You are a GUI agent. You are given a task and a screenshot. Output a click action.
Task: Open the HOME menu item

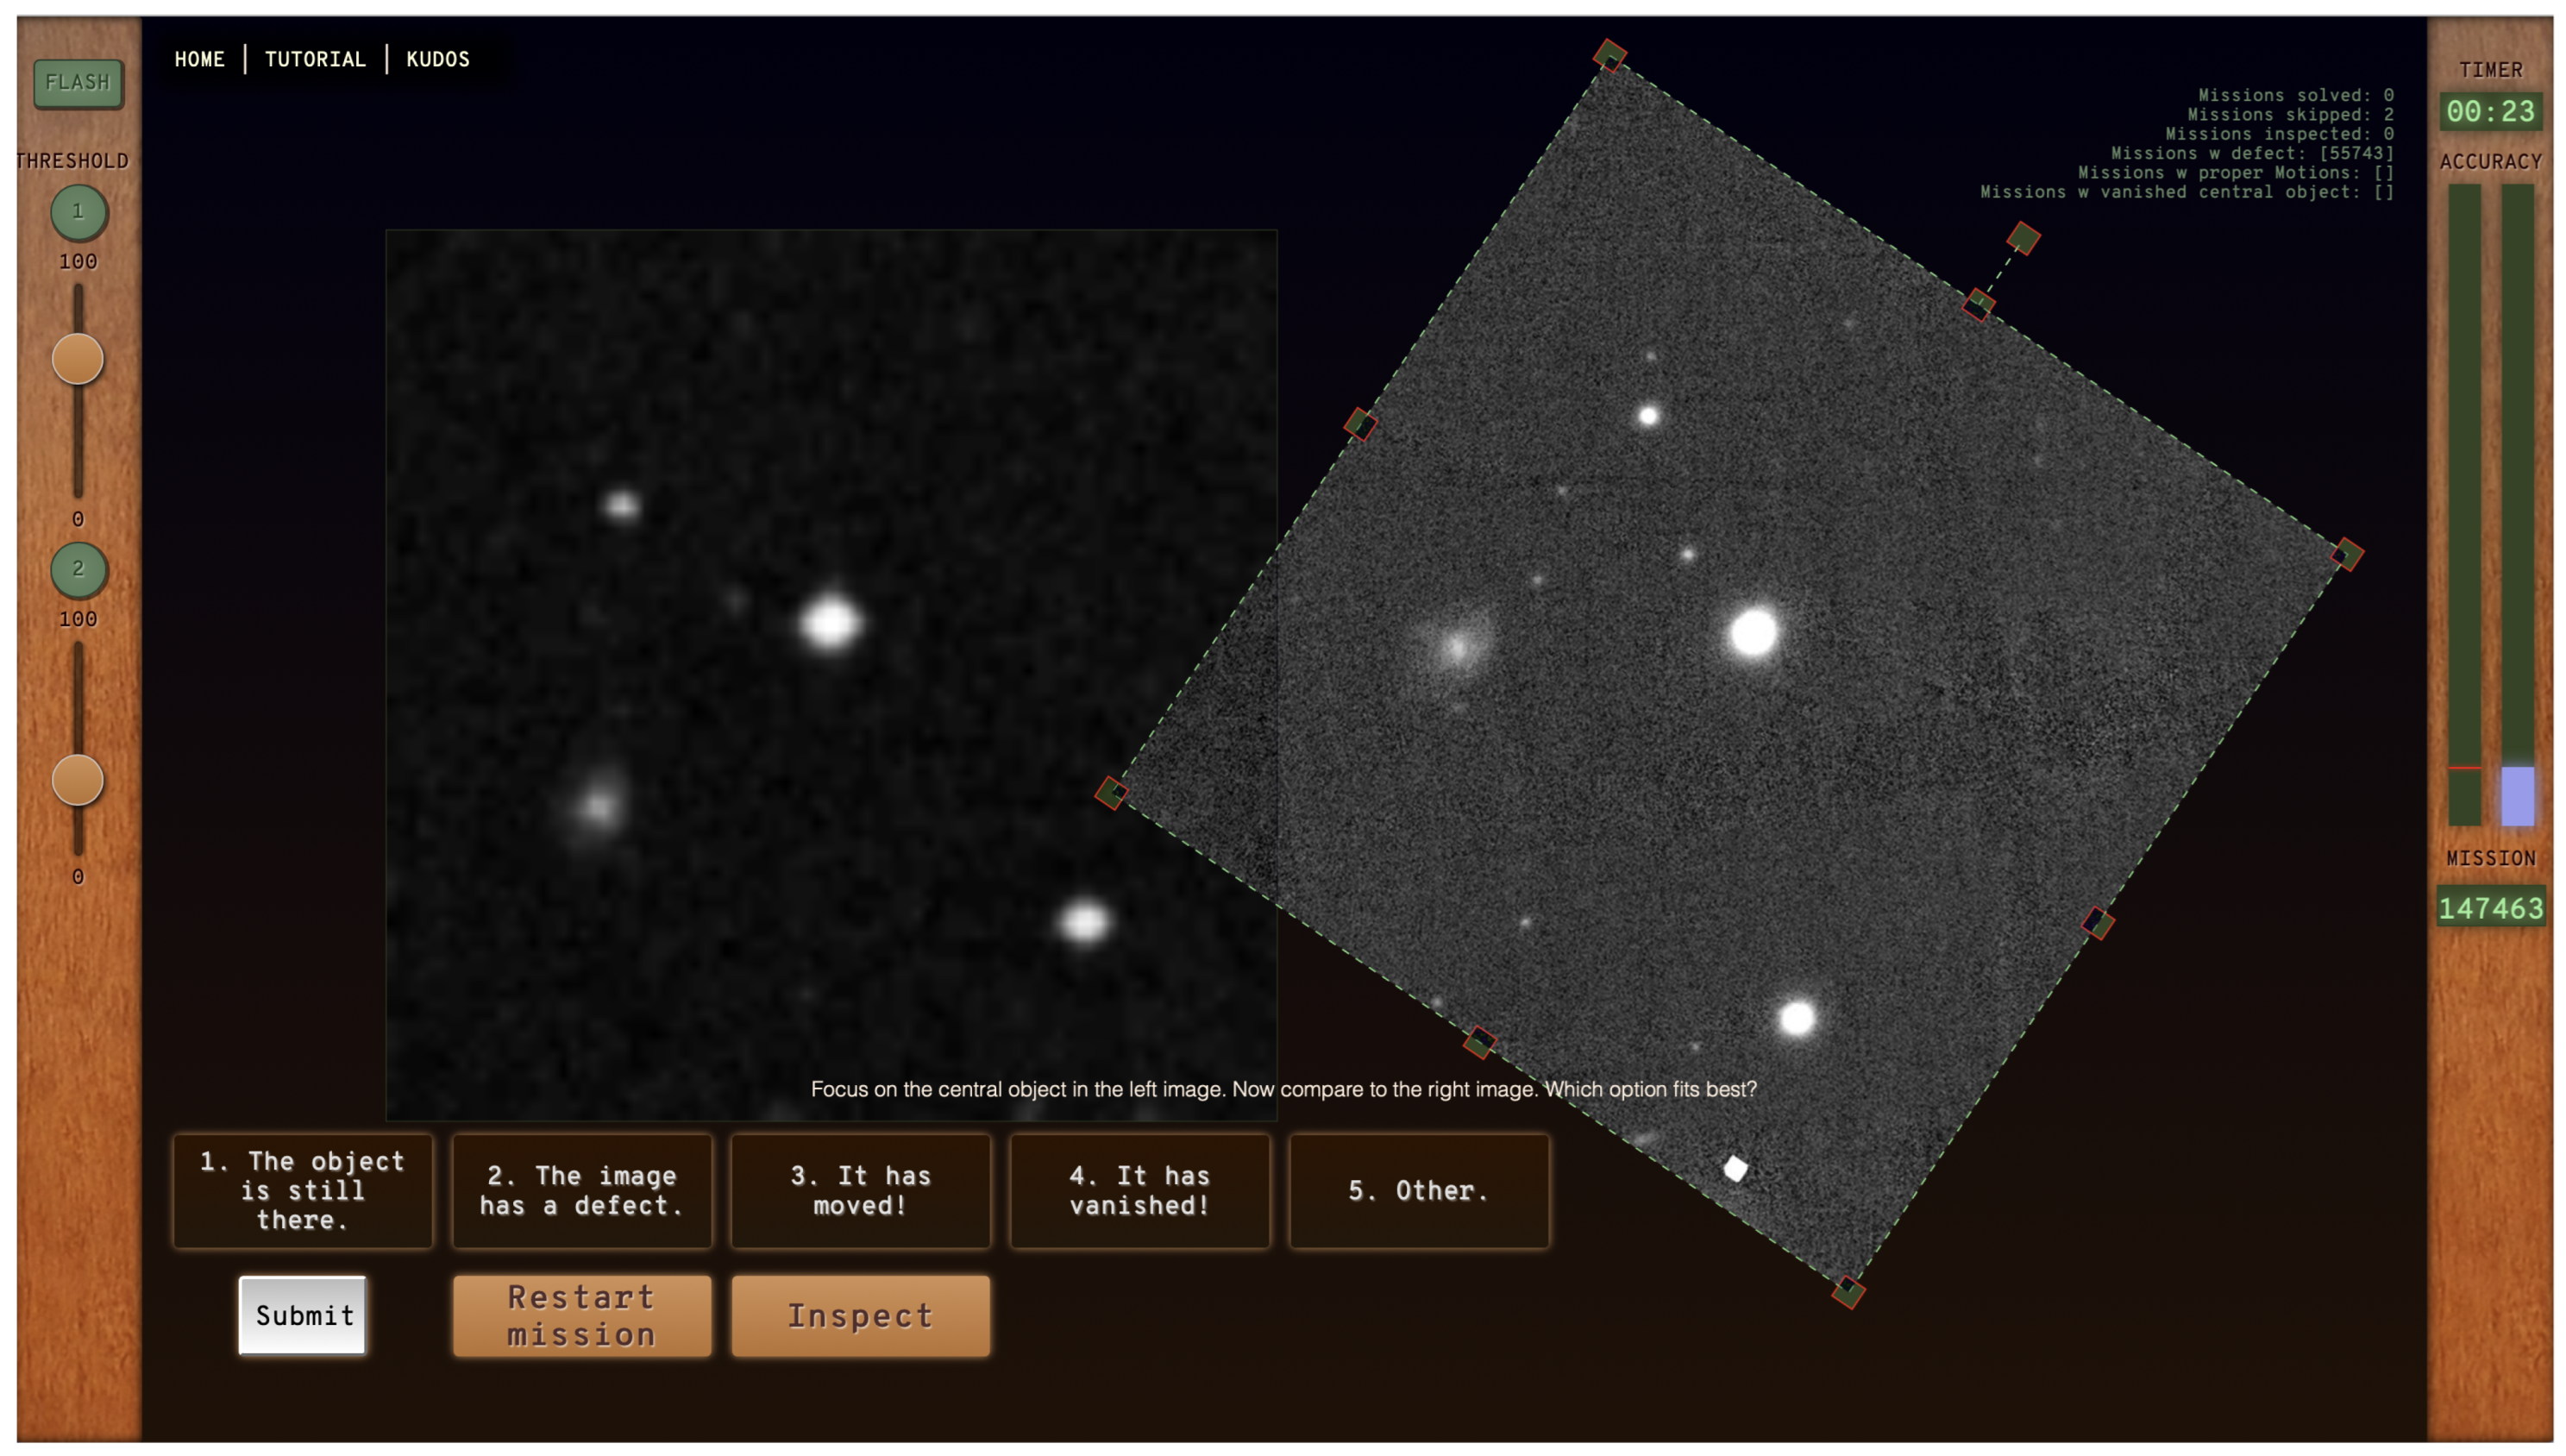click(x=199, y=59)
